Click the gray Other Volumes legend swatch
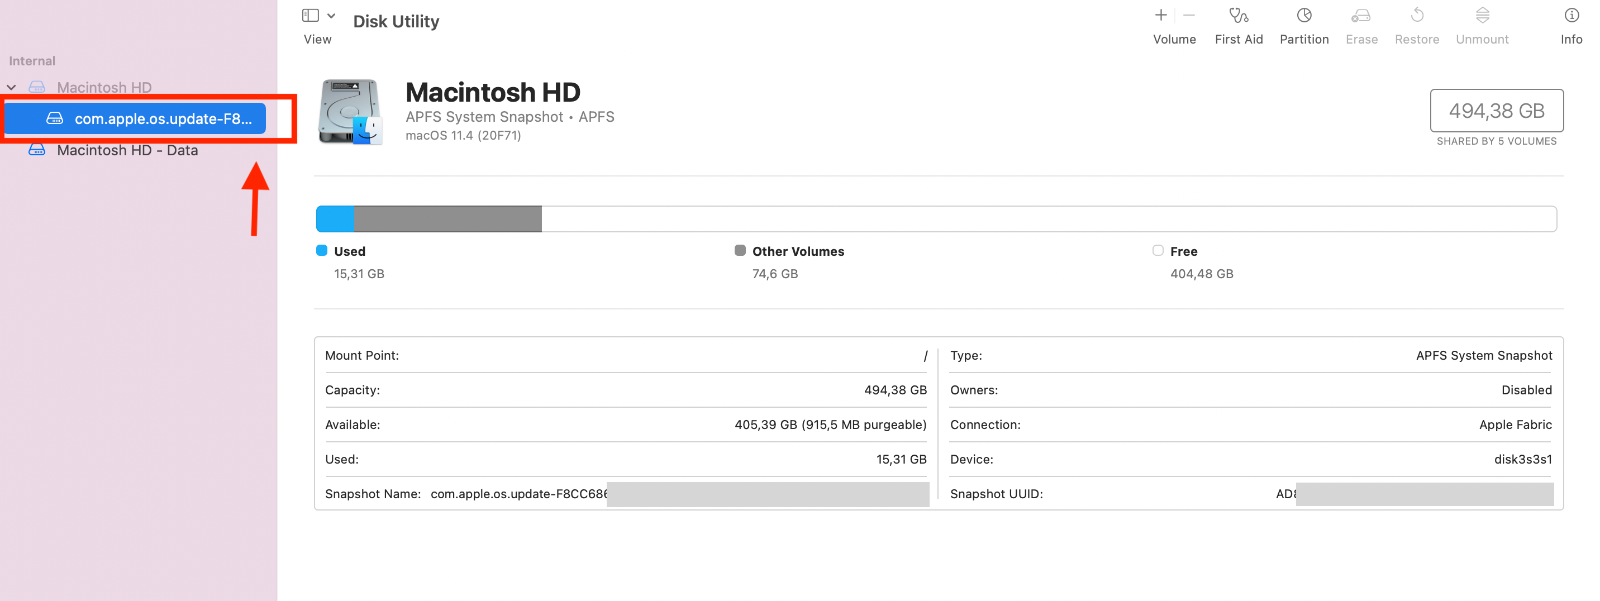 pyautogui.click(x=740, y=251)
